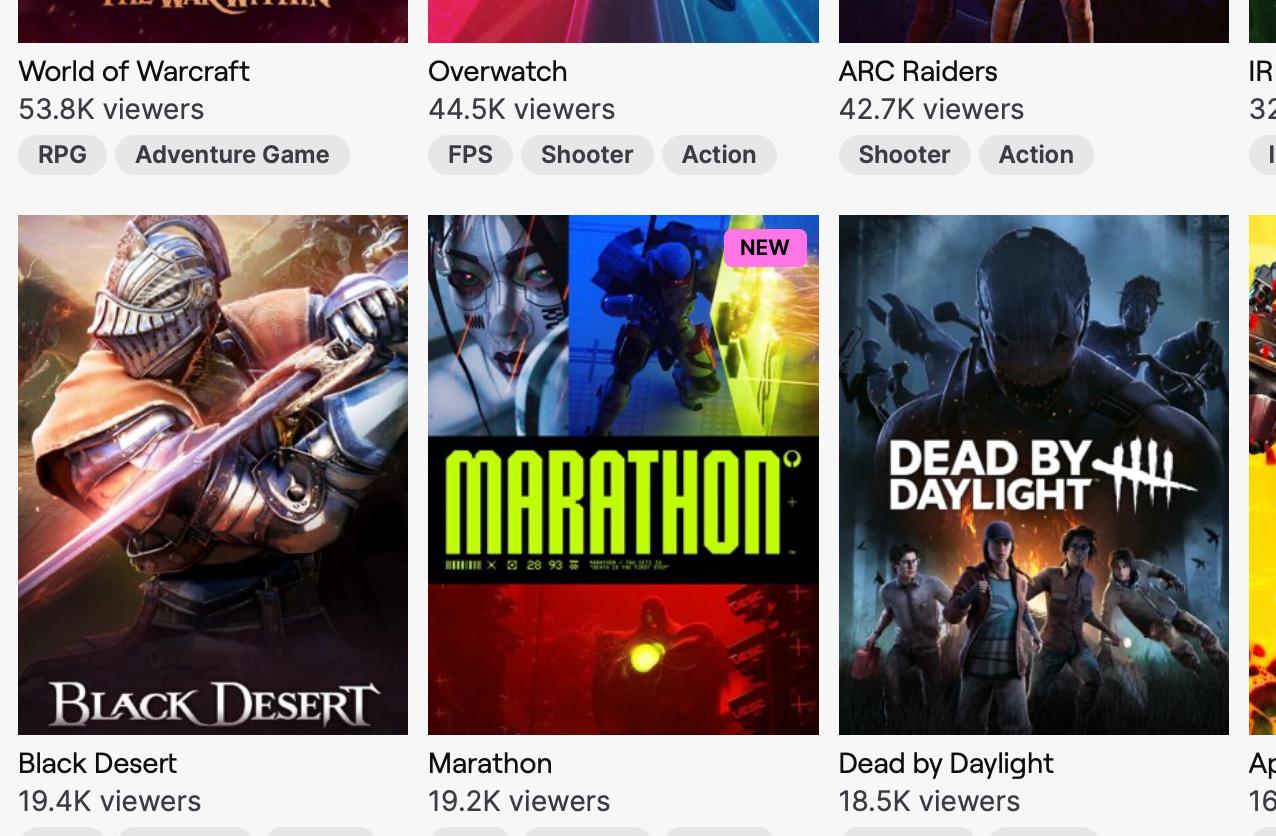This screenshot has height=836, width=1276.
Task: Select the Adventure Game tag
Action: pos(232,155)
